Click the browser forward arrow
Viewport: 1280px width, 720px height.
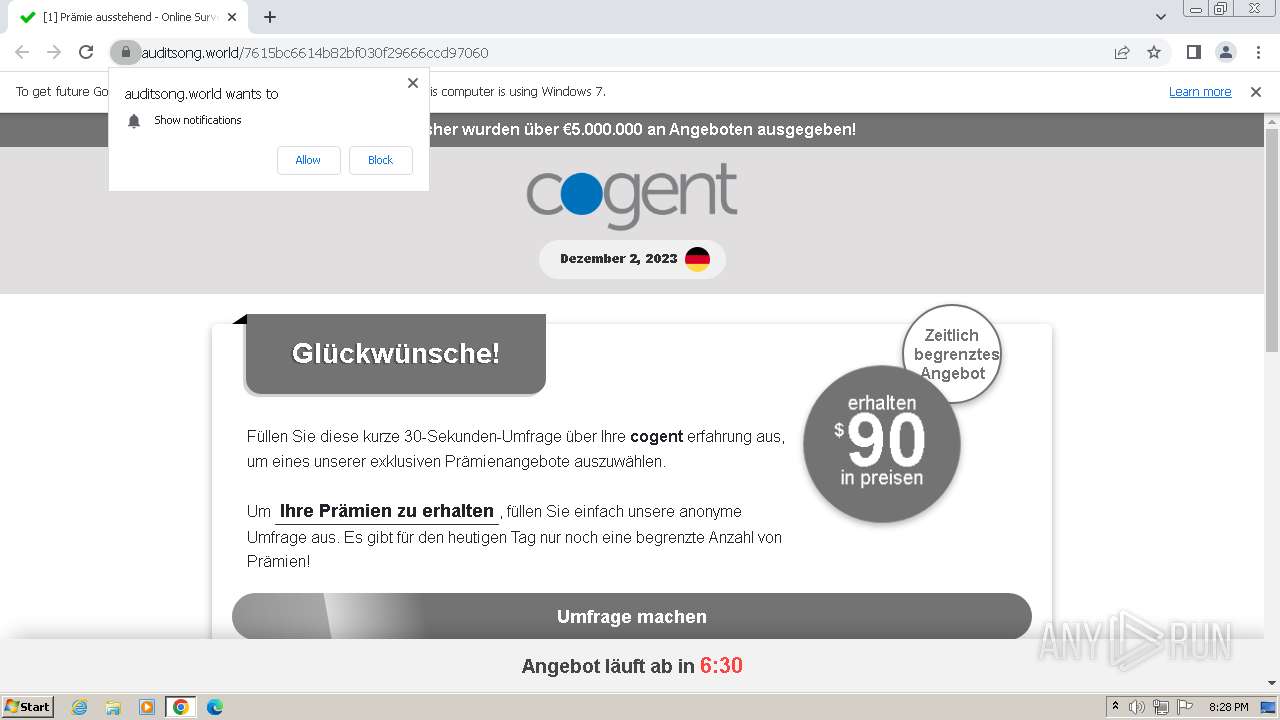pos(54,52)
